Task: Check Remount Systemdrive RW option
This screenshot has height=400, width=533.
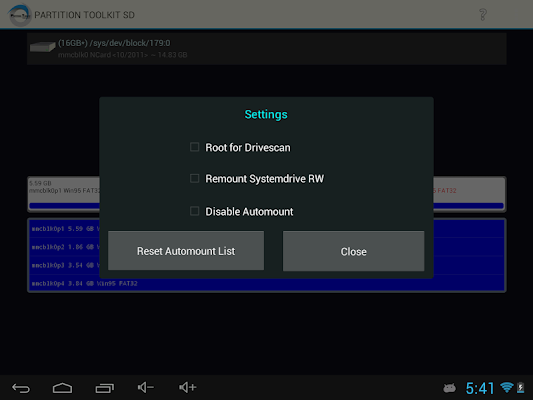Action: pyautogui.click(x=194, y=178)
